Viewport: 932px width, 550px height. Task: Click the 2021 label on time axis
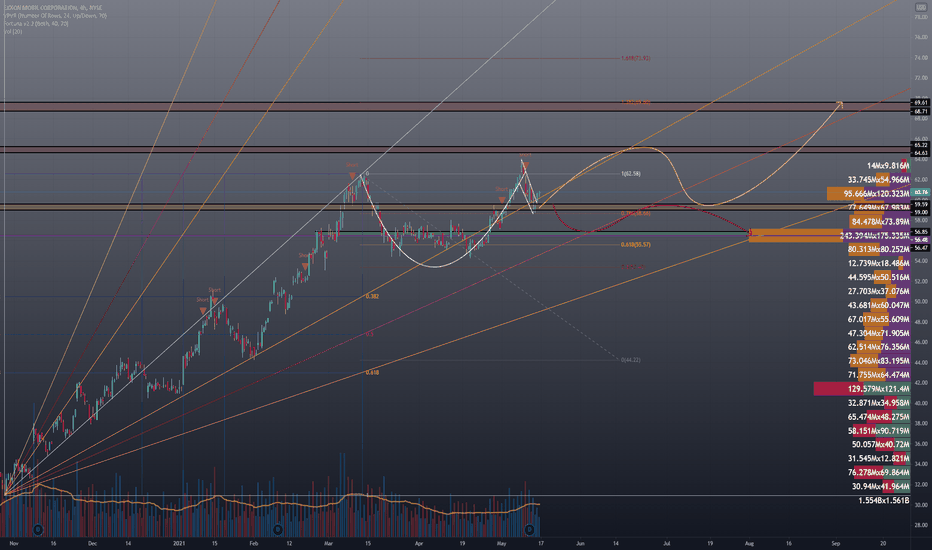click(180, 543)
